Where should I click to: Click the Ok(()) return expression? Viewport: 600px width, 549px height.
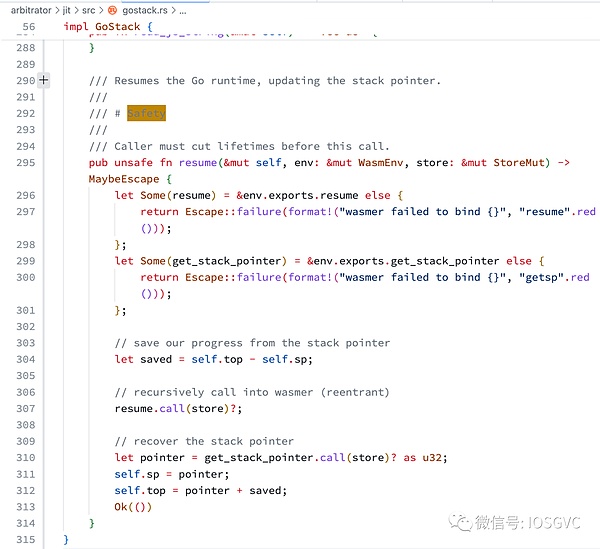[x=130, y=506]
